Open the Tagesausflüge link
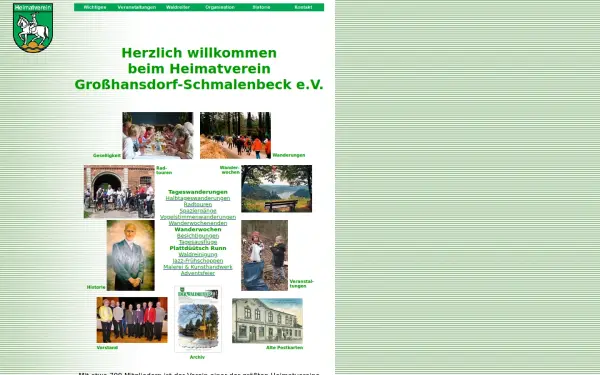This screenshot has width=600, height=375. click(198, 242)
